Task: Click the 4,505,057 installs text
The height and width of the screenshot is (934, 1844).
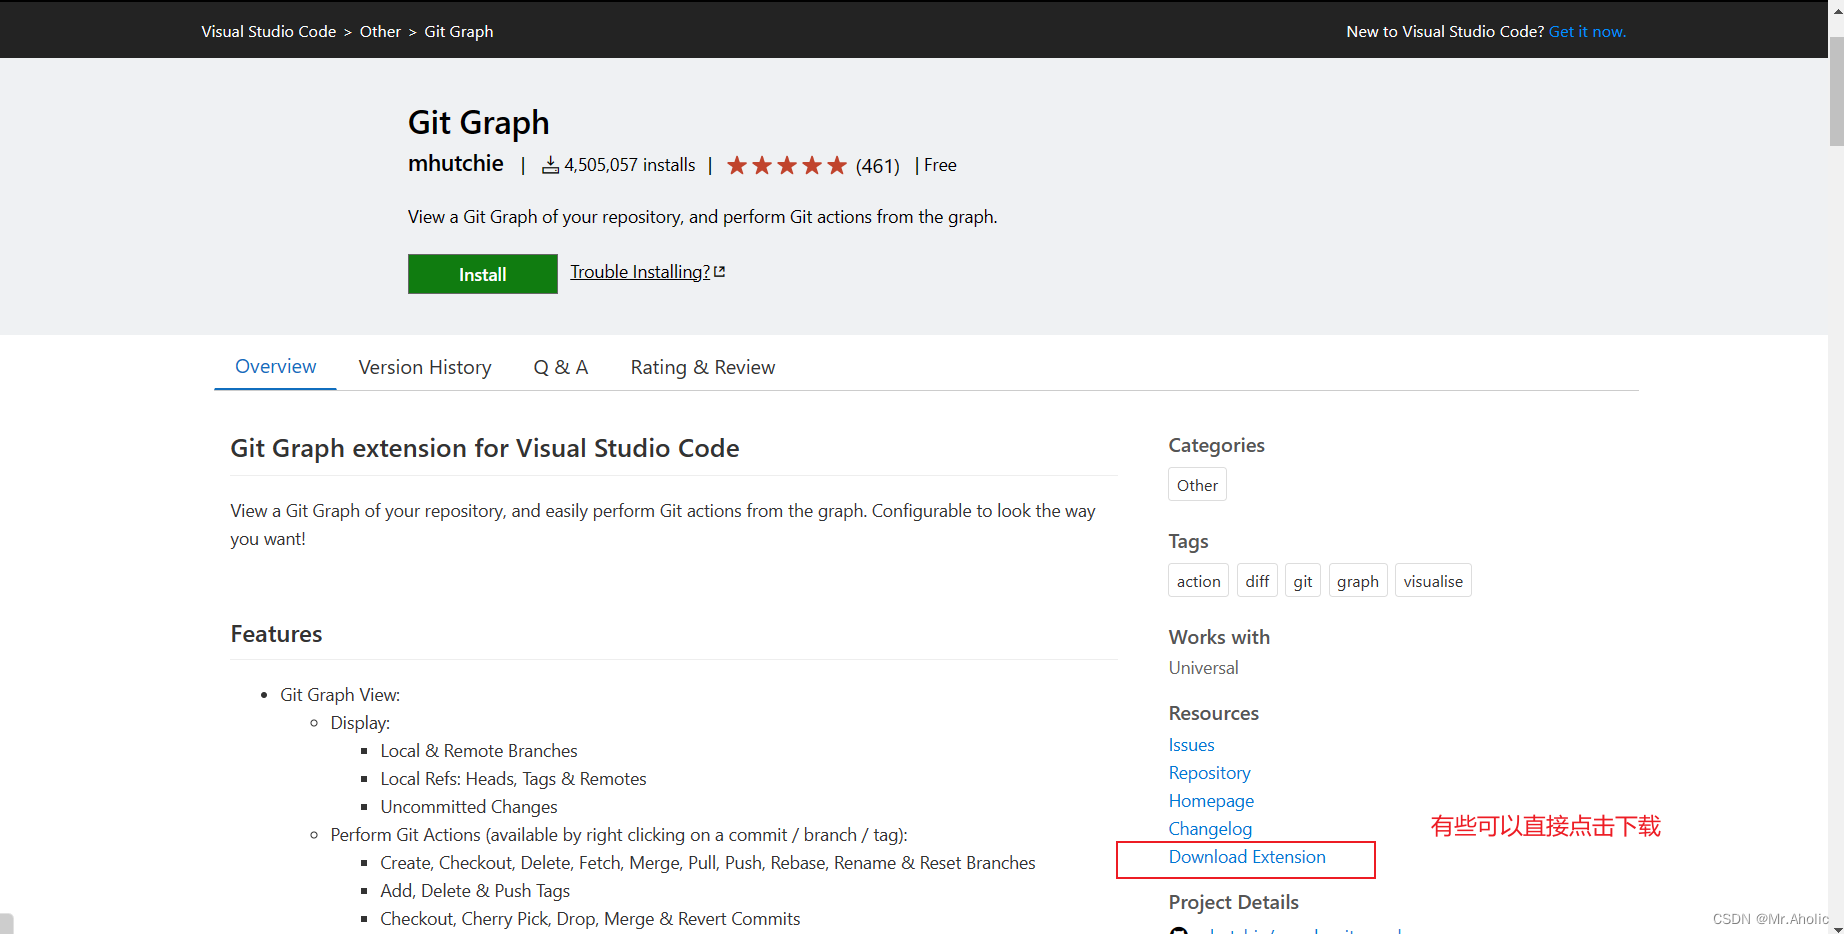Action: click(629, 165)
